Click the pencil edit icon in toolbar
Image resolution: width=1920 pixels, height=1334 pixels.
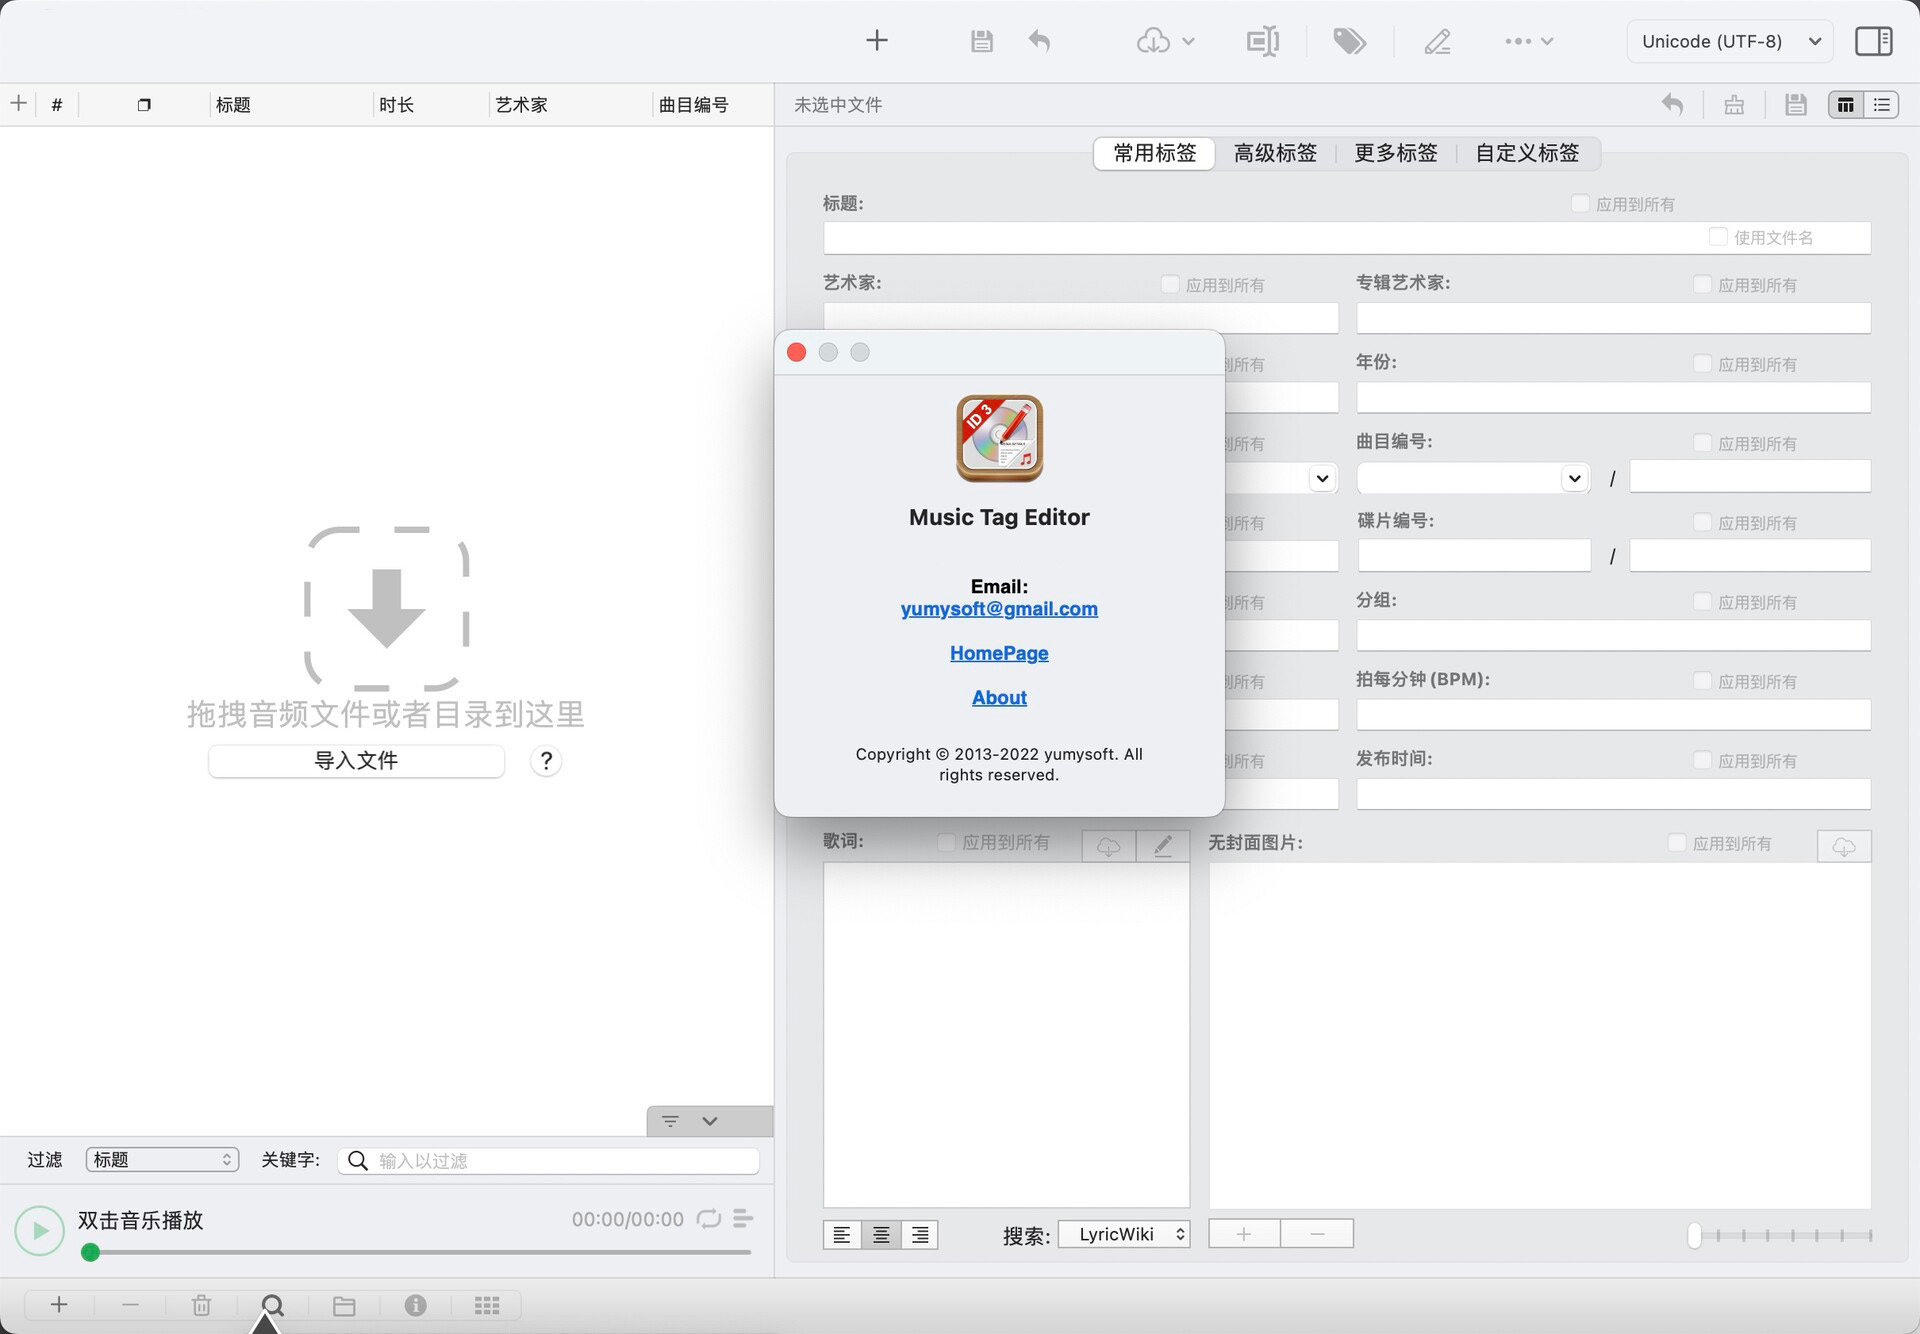pos(1437,41)
